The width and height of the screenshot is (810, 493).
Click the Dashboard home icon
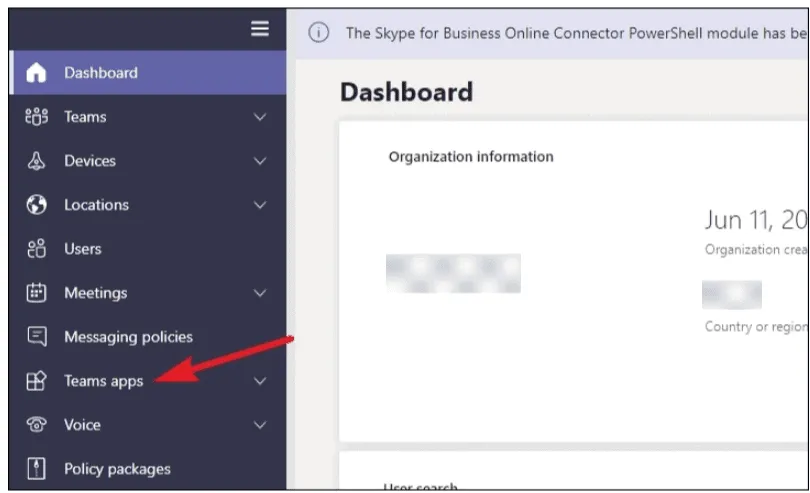tap(36, 73)
